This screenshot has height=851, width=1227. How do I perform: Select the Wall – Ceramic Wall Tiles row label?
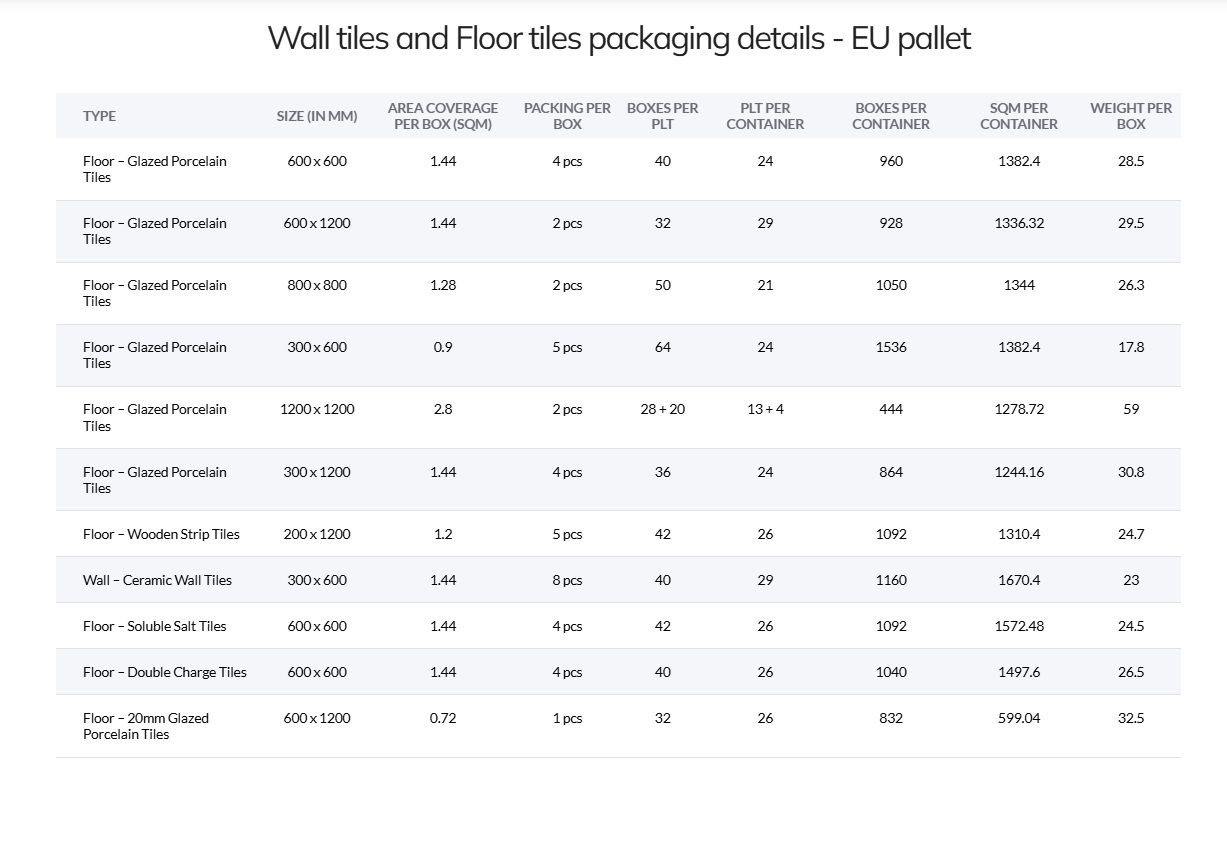click(x=157, y=580)
